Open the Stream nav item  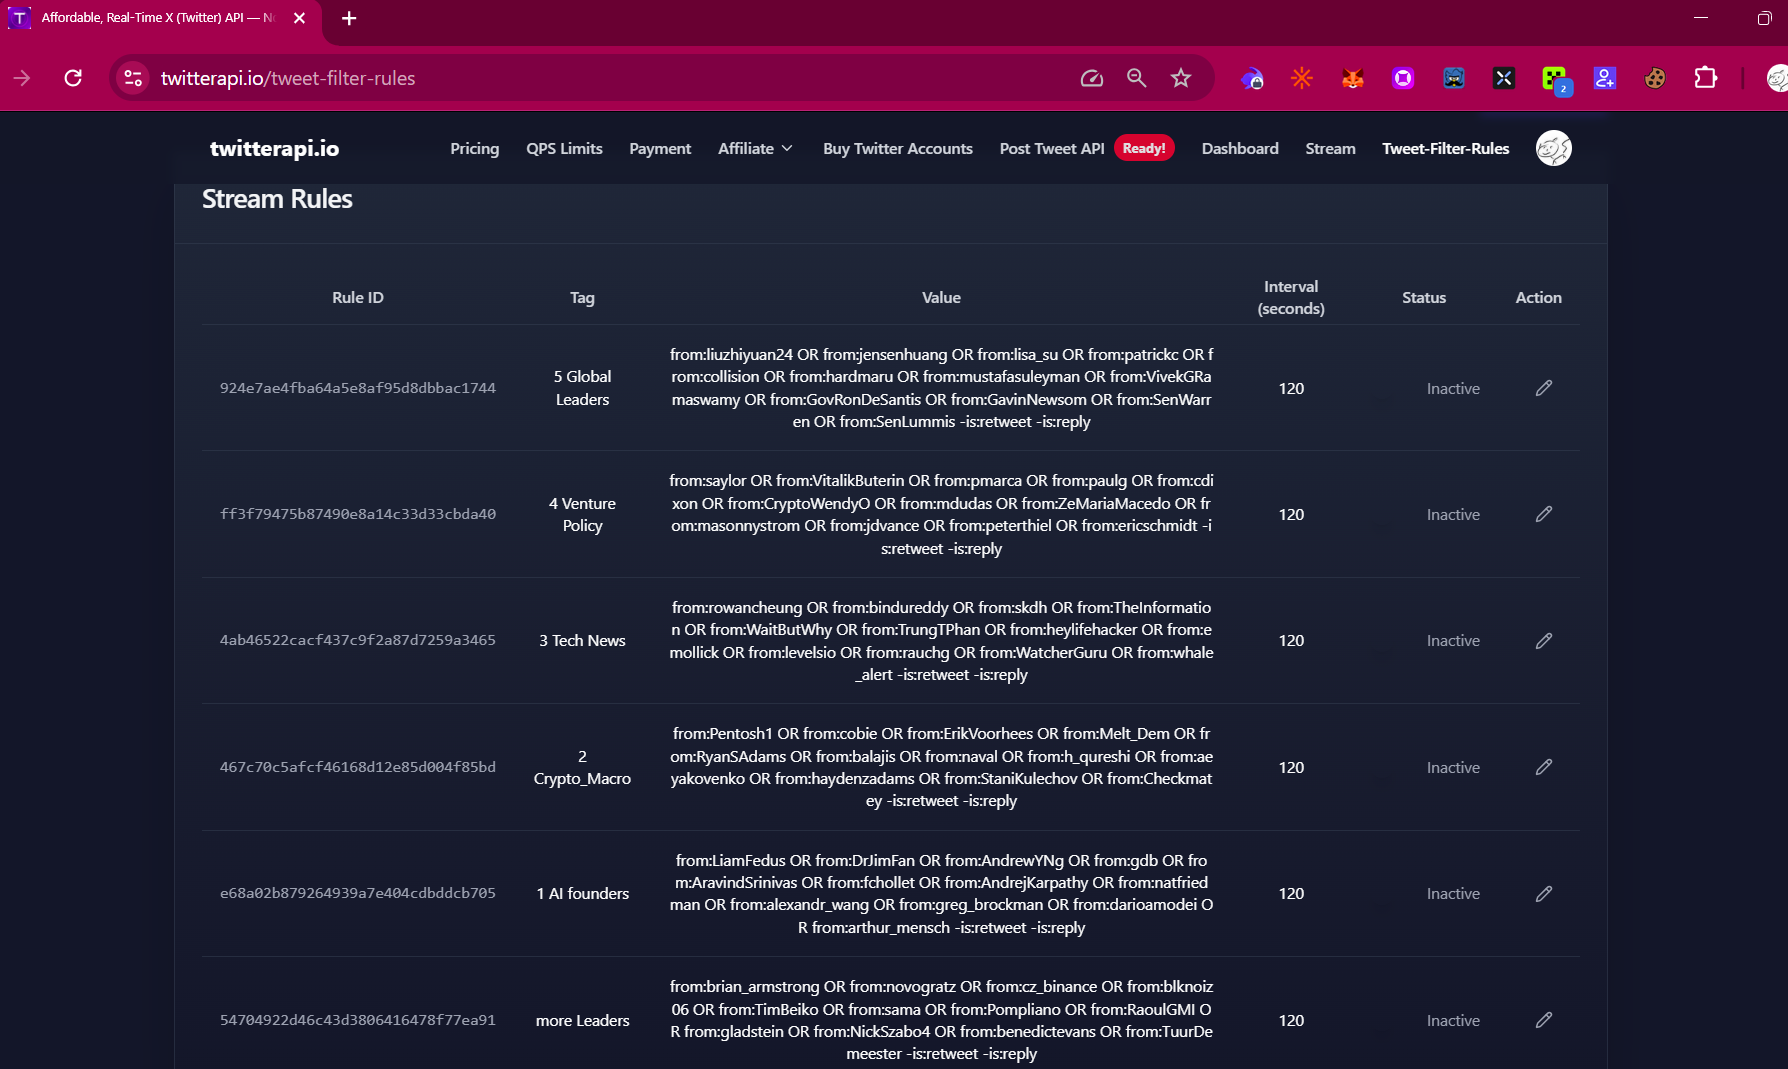coord(1330,148)
